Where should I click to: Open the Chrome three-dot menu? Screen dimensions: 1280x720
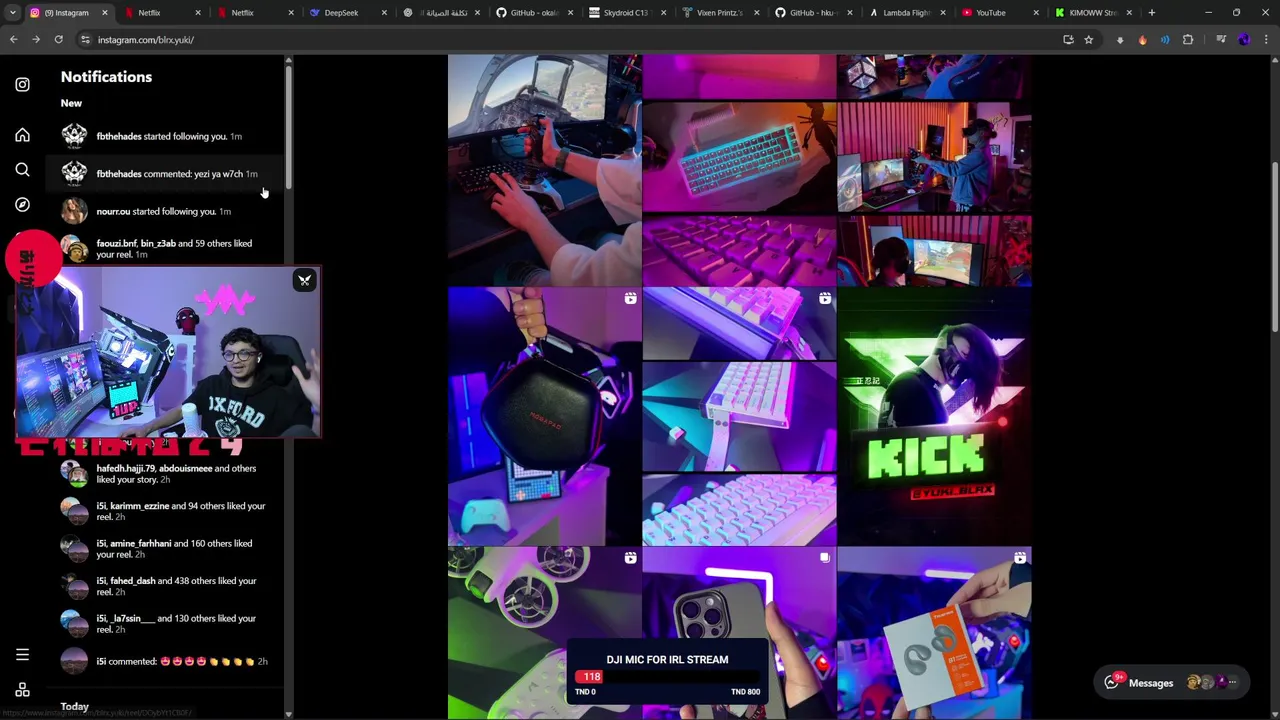[1266, 40]
